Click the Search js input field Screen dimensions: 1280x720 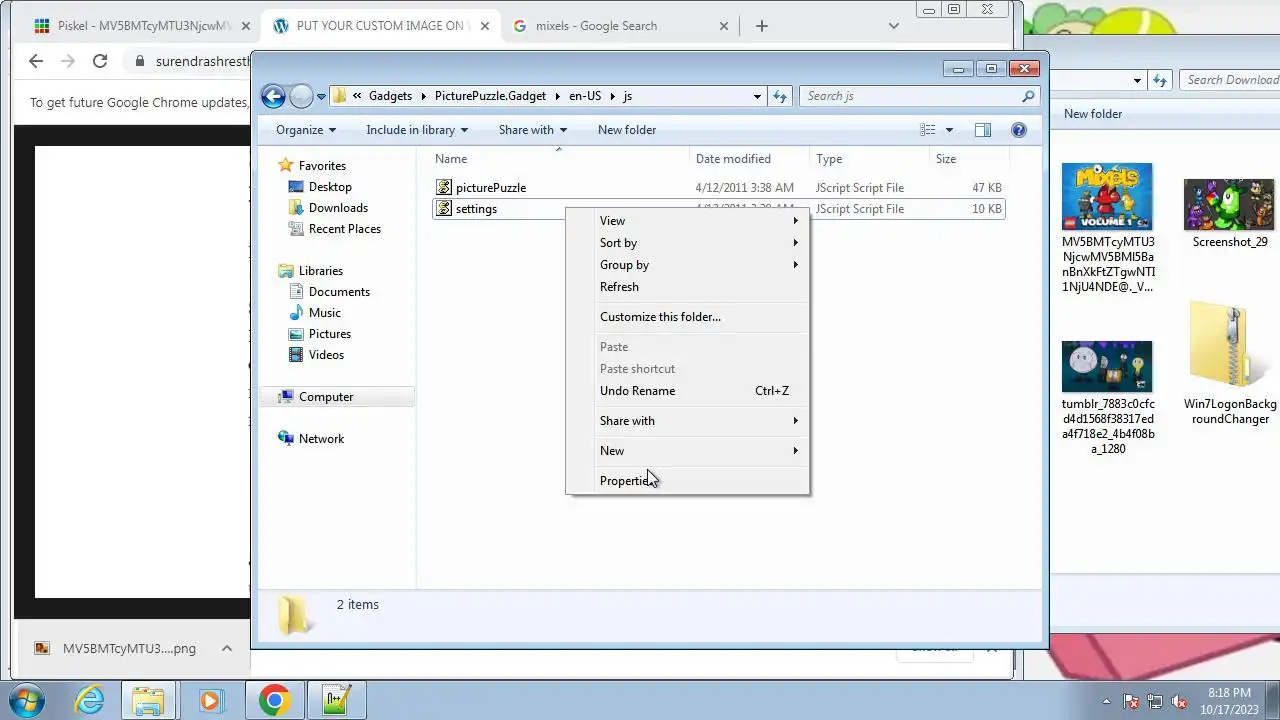910,96
